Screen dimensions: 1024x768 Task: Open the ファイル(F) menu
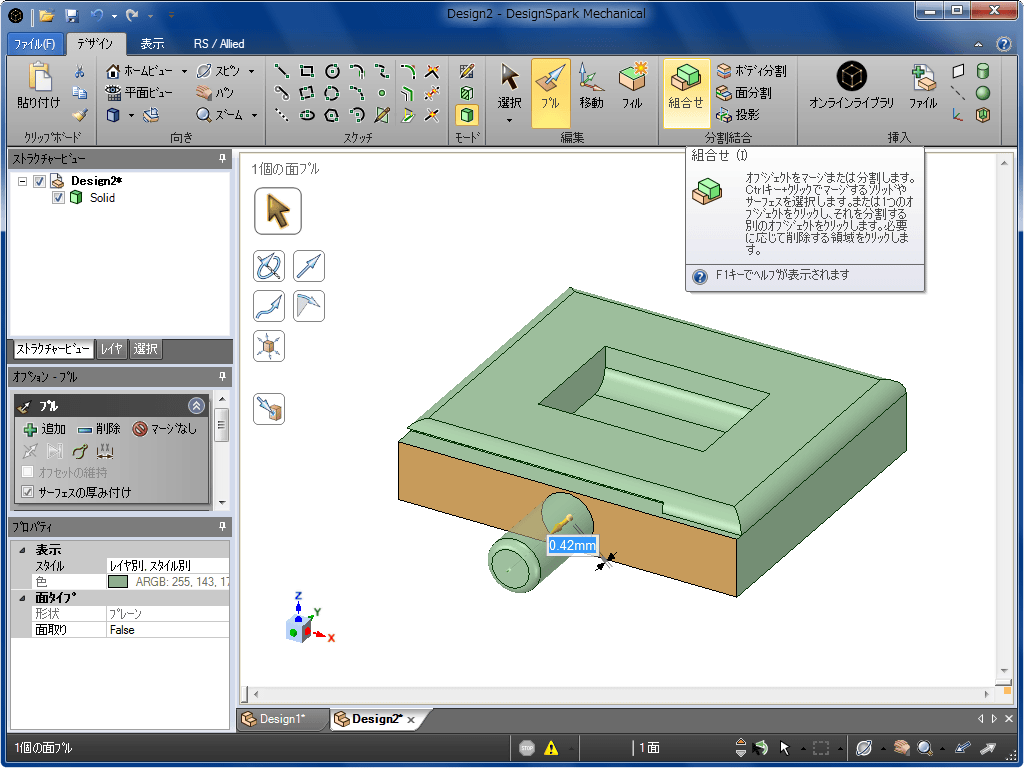[35, 44]
